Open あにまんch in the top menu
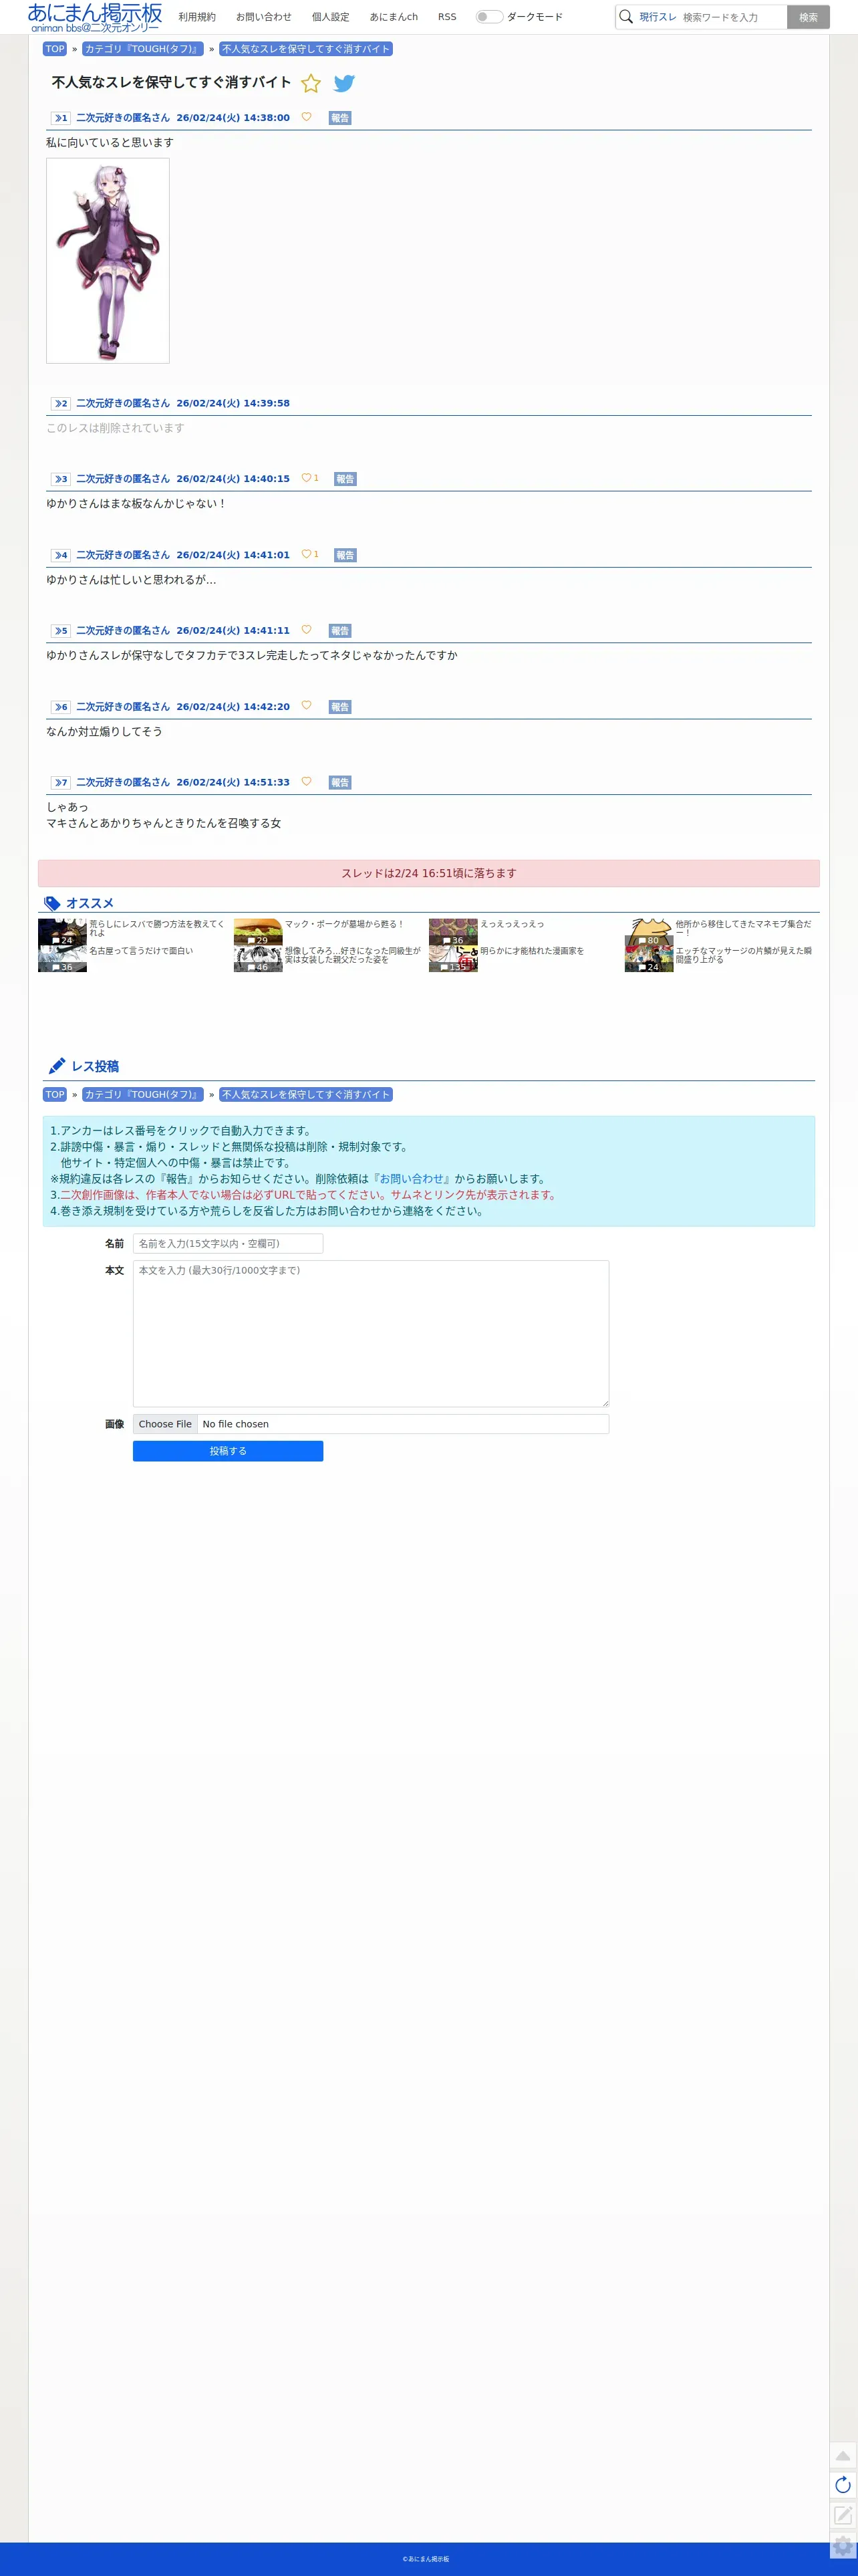 coord(394,17)
